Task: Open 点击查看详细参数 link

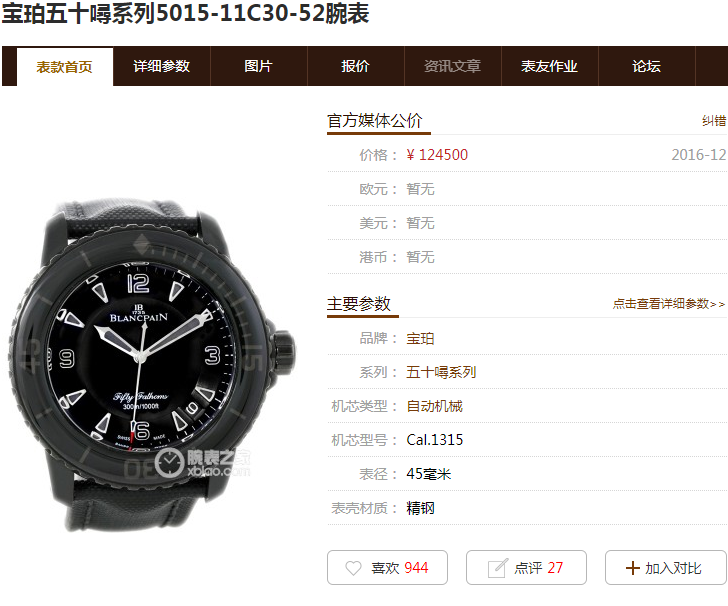Action: coord(669,304)
